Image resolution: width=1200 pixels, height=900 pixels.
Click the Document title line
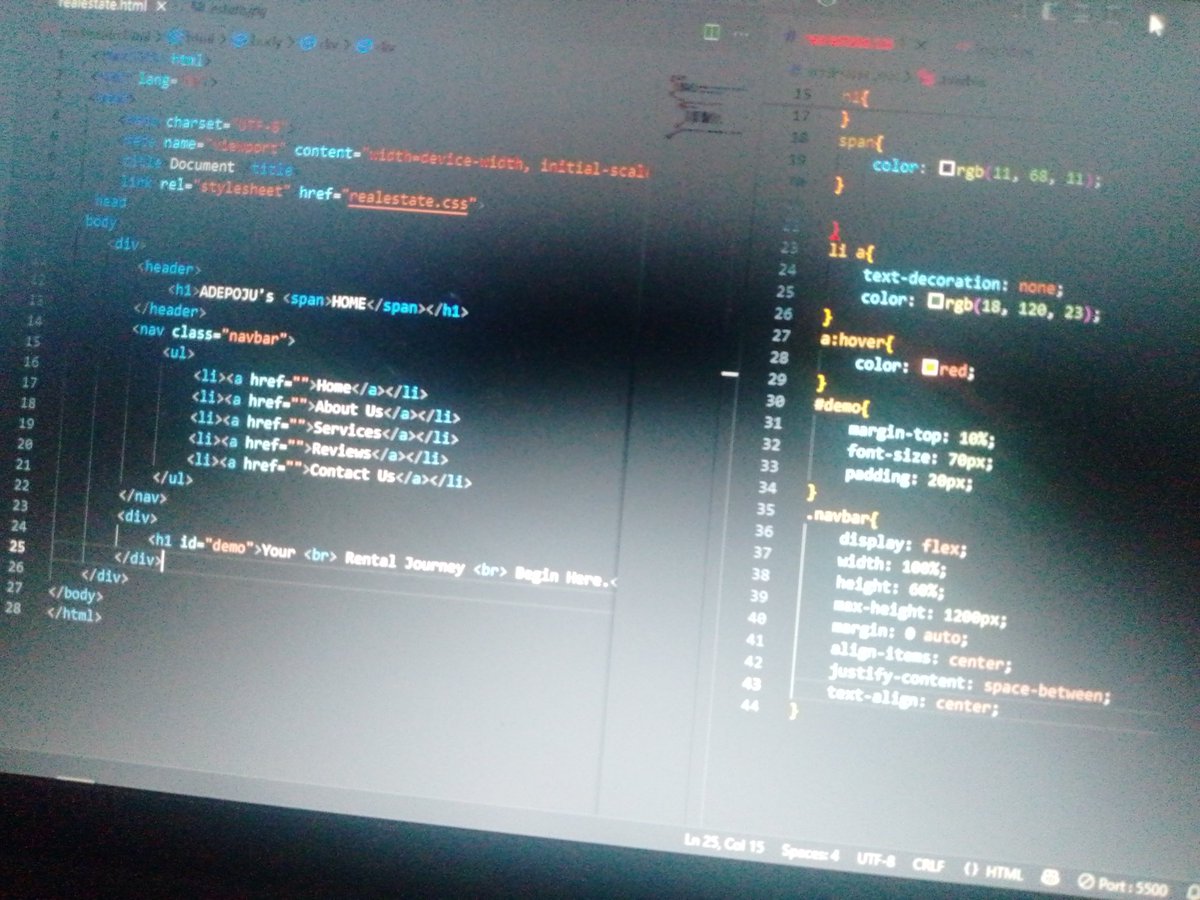(207, 166)
